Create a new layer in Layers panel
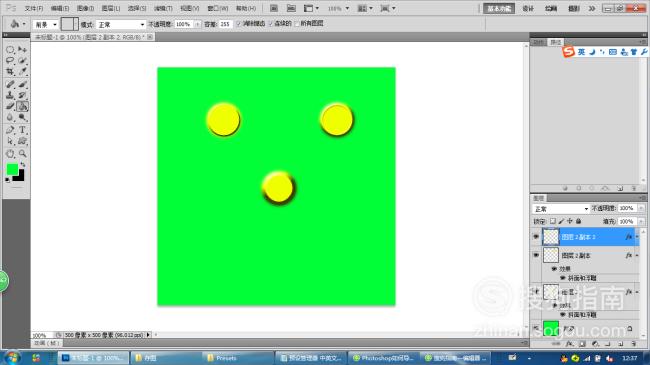650x365 pixels. coord(621,344)
